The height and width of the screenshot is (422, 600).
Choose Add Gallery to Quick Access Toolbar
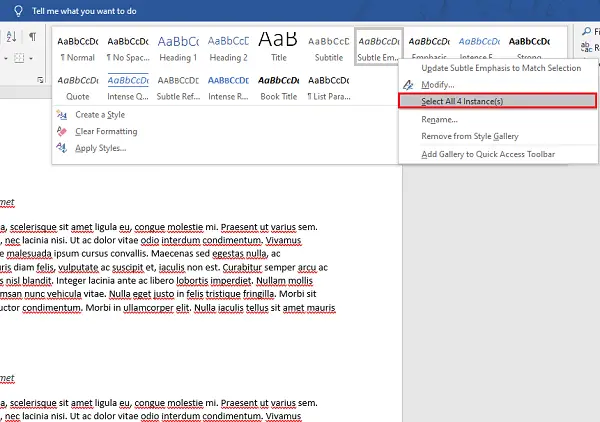point(488,154)
